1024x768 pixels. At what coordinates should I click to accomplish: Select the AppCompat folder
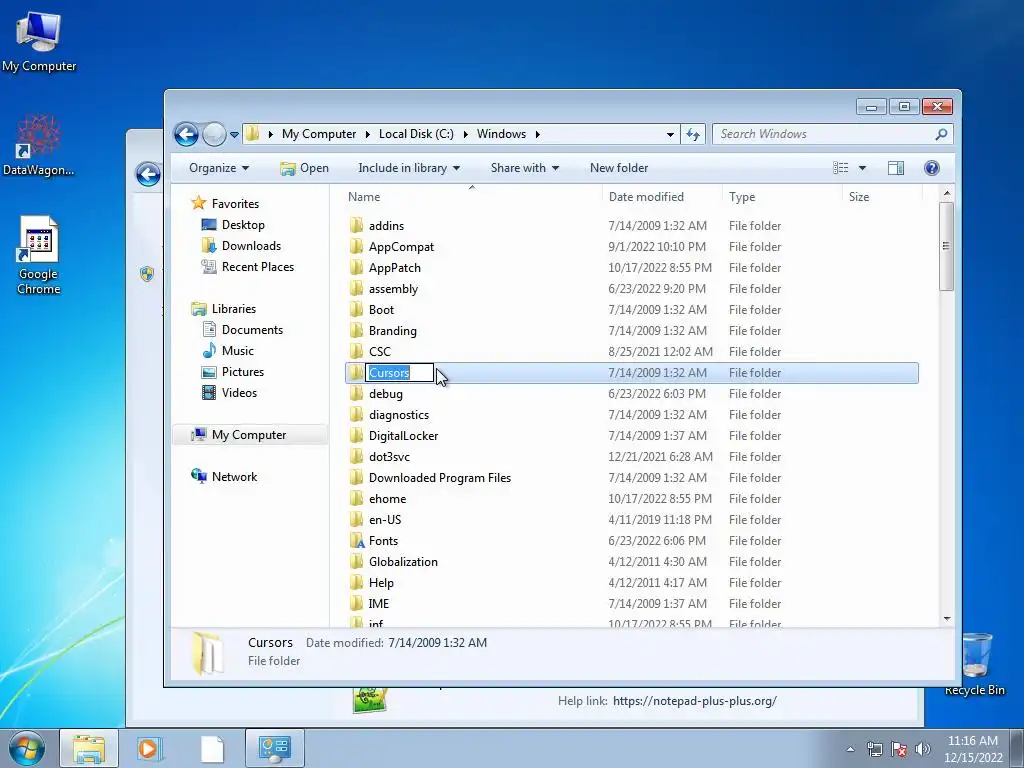tap(401, 247)
